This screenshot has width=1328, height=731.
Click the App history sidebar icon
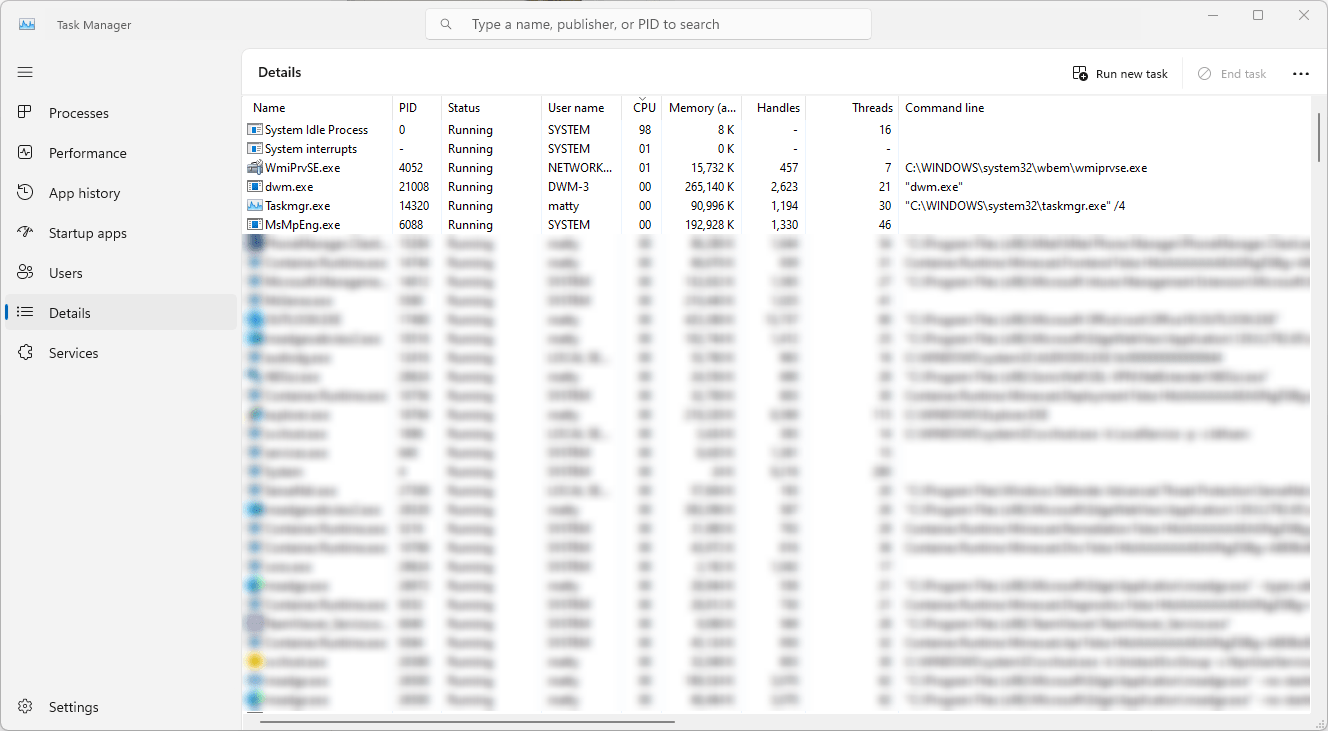25,193
